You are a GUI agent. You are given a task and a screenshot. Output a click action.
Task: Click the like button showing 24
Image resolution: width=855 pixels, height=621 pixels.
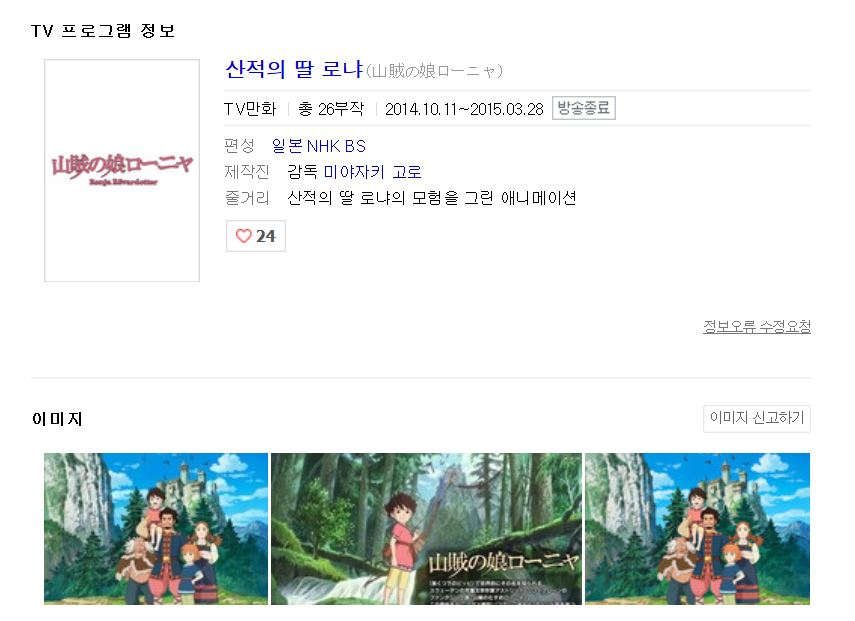(256, 236)
